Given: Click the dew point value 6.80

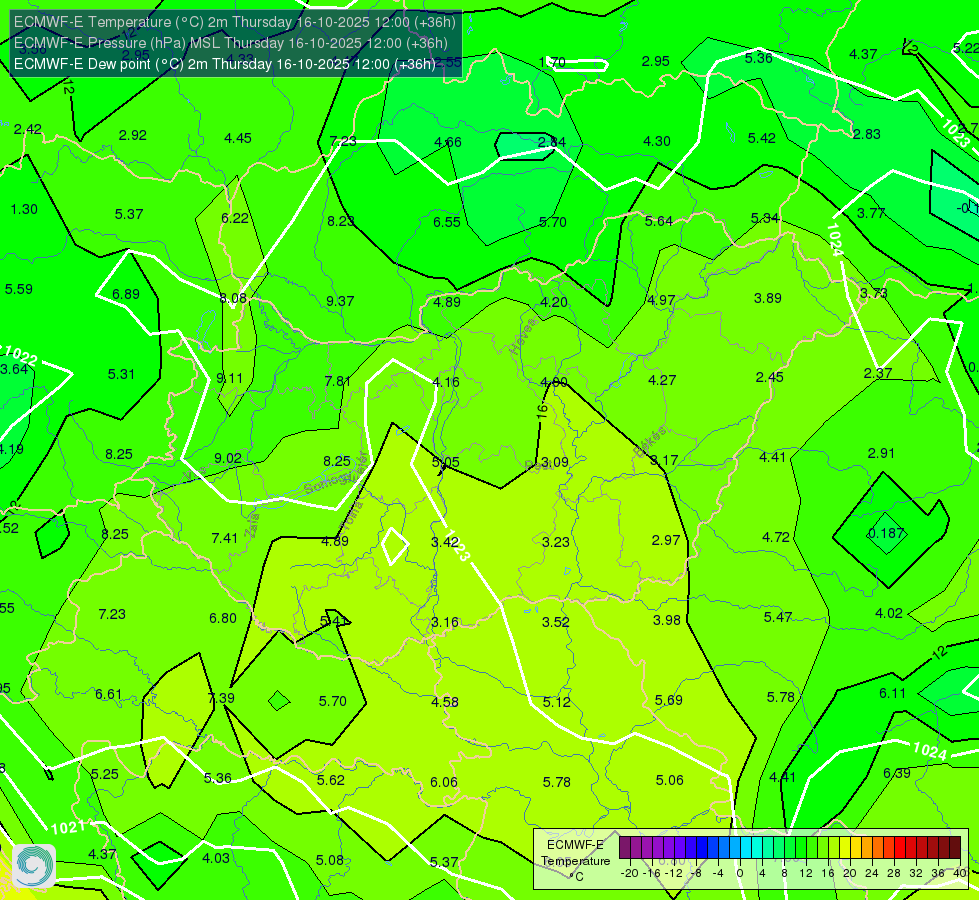Looking at the screenshot, I should 223,618.
